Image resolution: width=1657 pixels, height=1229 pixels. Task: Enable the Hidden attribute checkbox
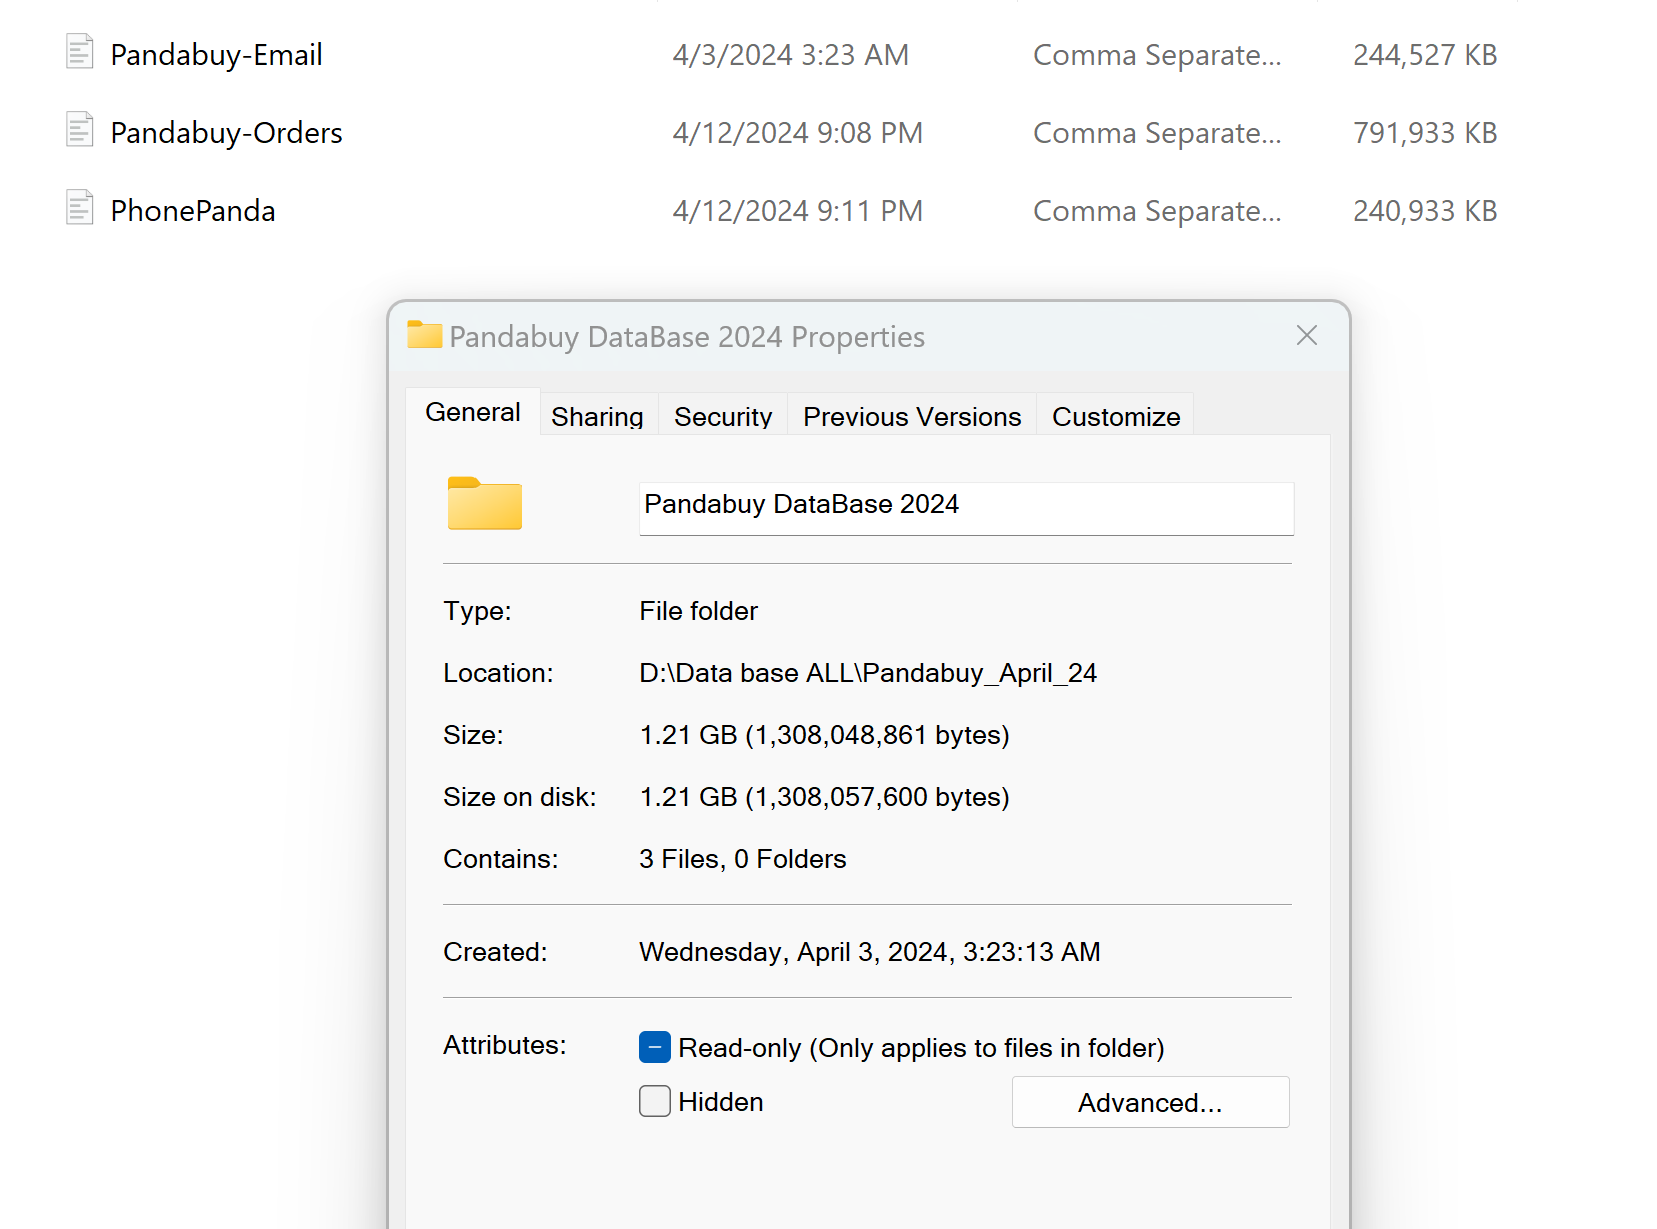point(655,1101)
